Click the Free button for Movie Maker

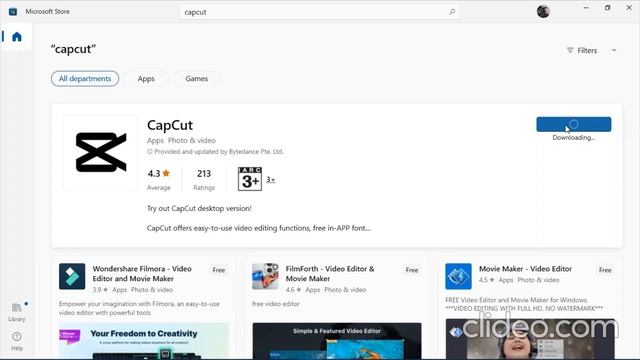605,270
